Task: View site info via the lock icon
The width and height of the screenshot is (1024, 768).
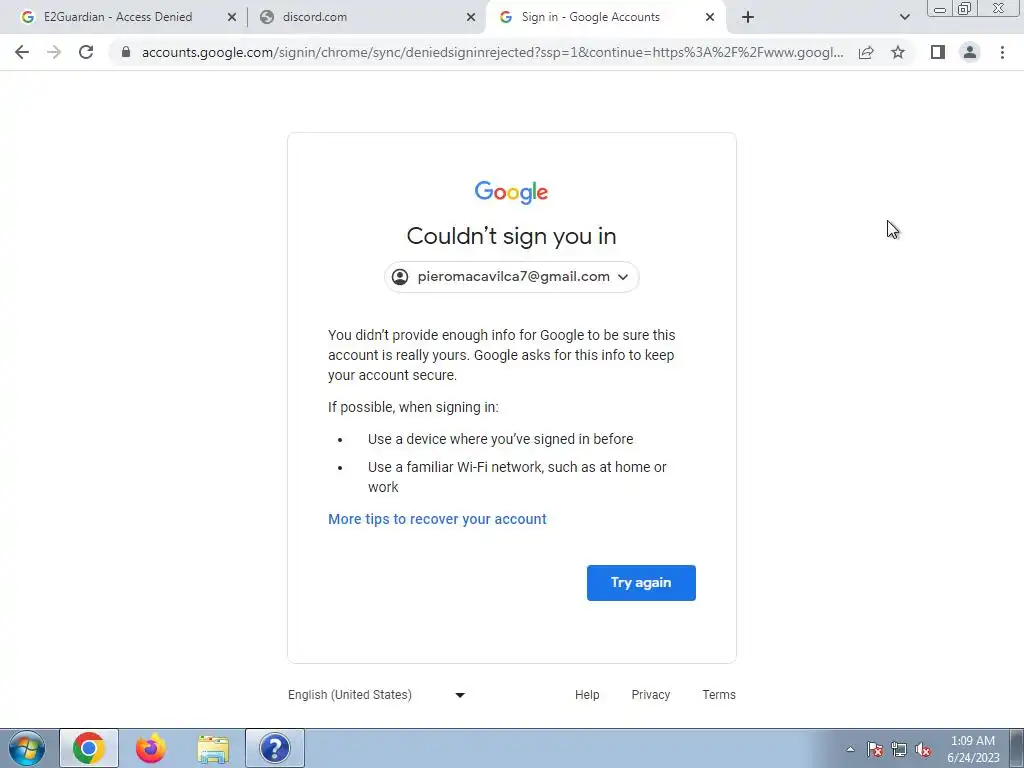Action: pos(126,52)
